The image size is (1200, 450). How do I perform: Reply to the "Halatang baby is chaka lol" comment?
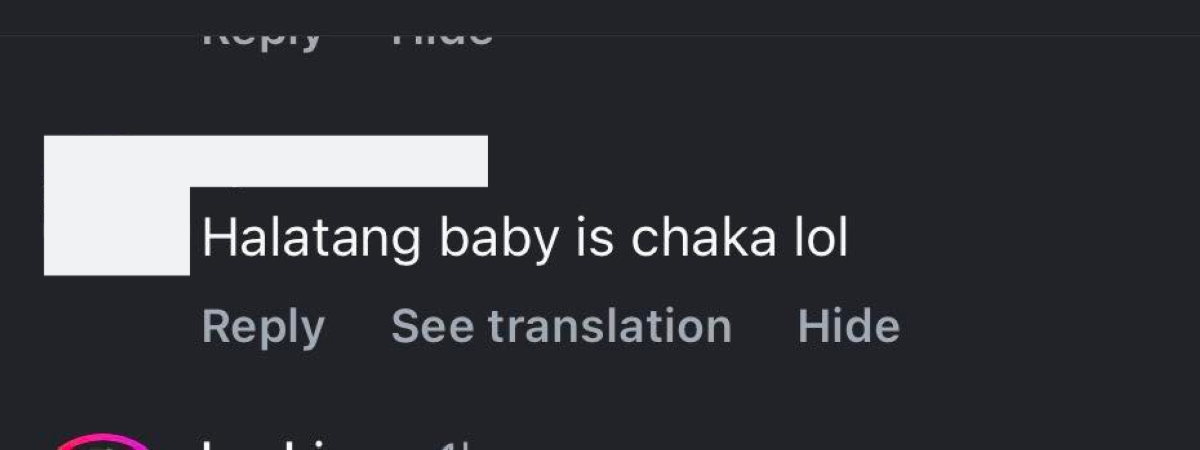click(x=263, y=327)
